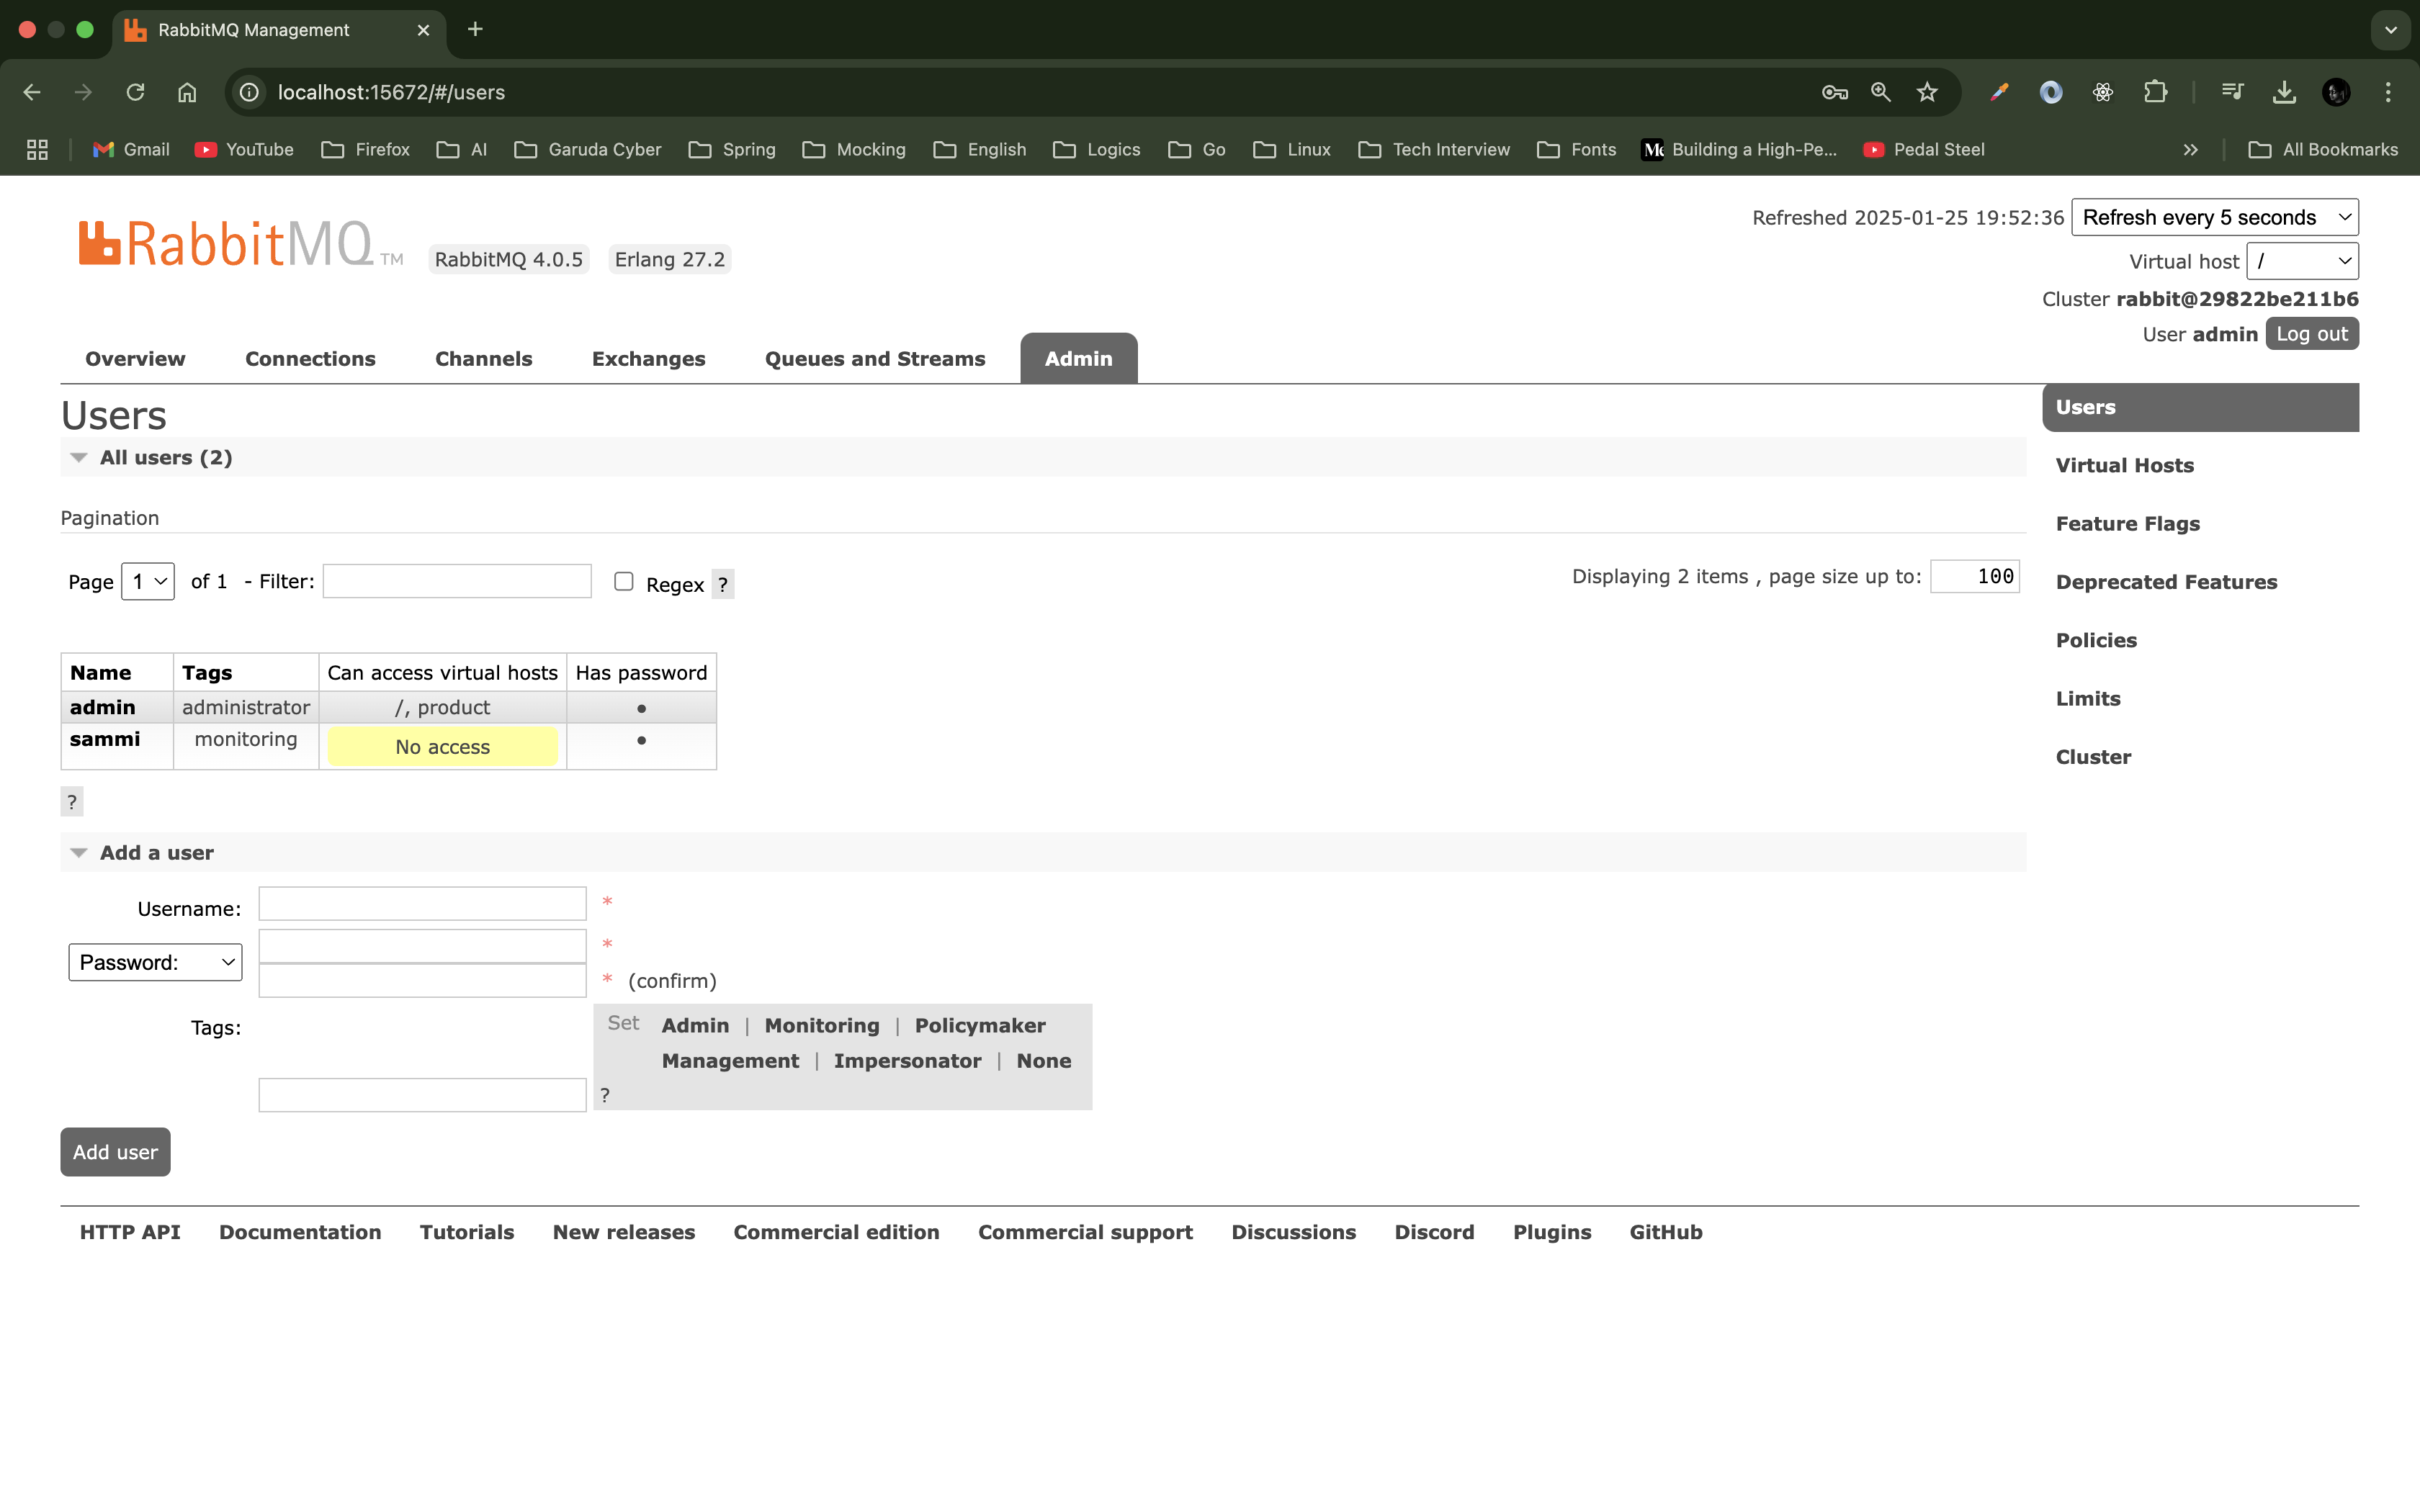Open the apps grid in bookmarks bar

37,149
